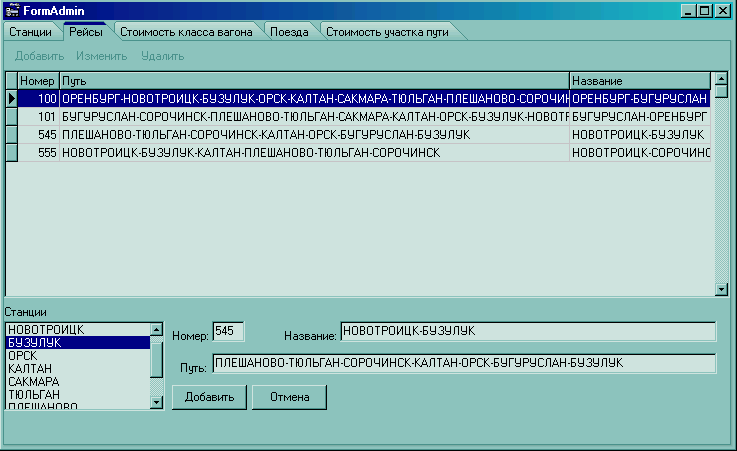
Task: Select the row indicator arrow of route 100
Action: (12, 98)
